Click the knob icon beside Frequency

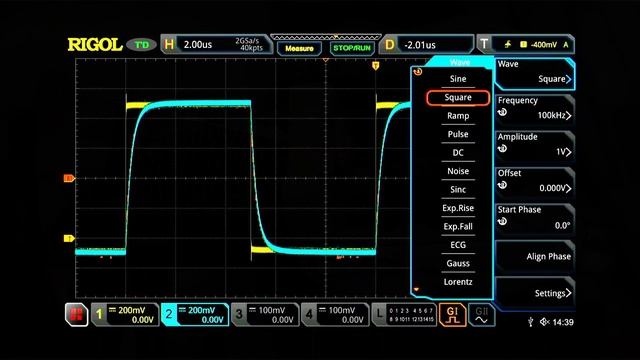[502, 112]
